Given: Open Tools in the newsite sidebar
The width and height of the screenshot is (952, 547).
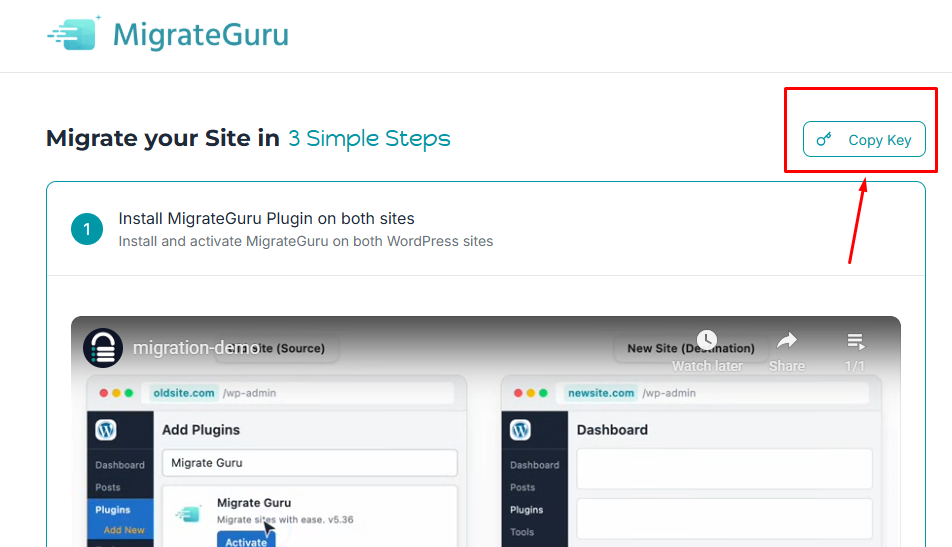Looking at the screenshot, I should [x=522, y=532].
